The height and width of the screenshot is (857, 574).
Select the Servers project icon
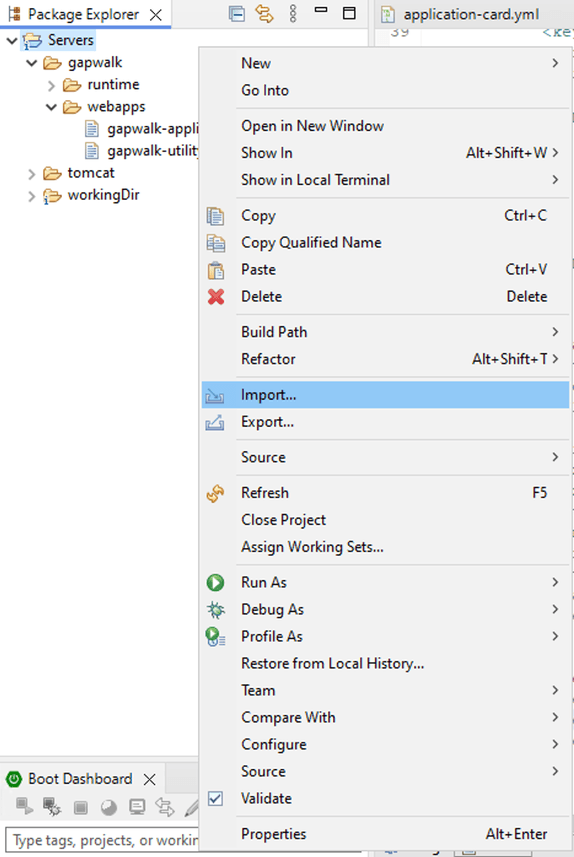click(32, 41)
